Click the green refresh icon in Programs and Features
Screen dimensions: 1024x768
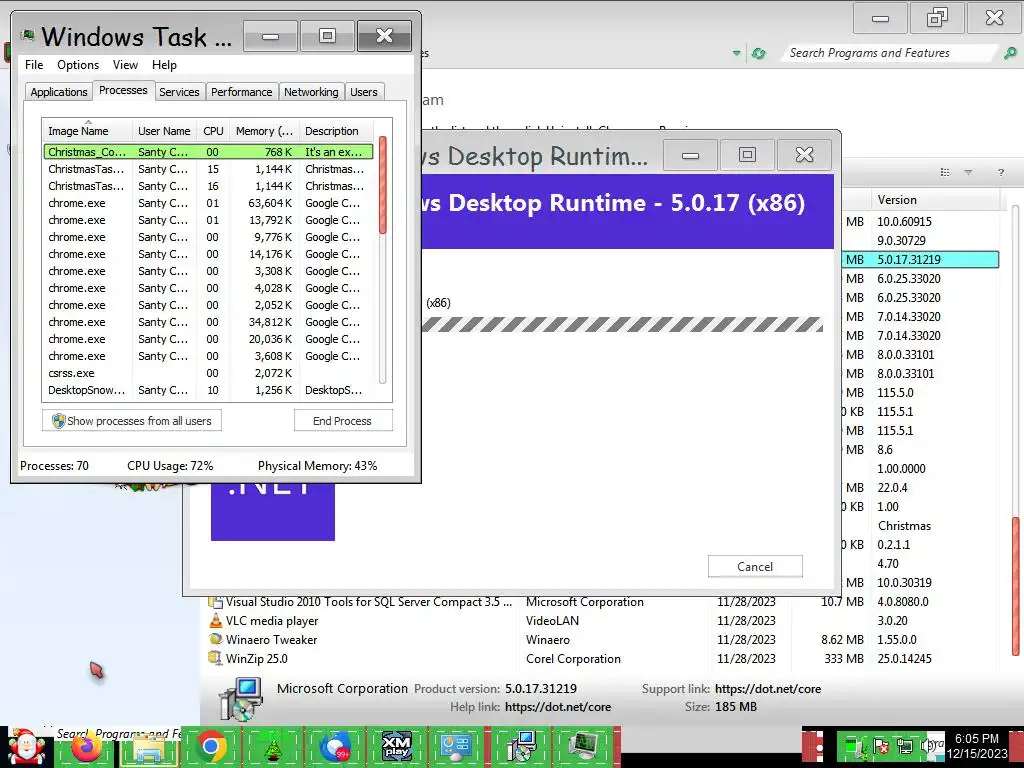coord(758,54)
